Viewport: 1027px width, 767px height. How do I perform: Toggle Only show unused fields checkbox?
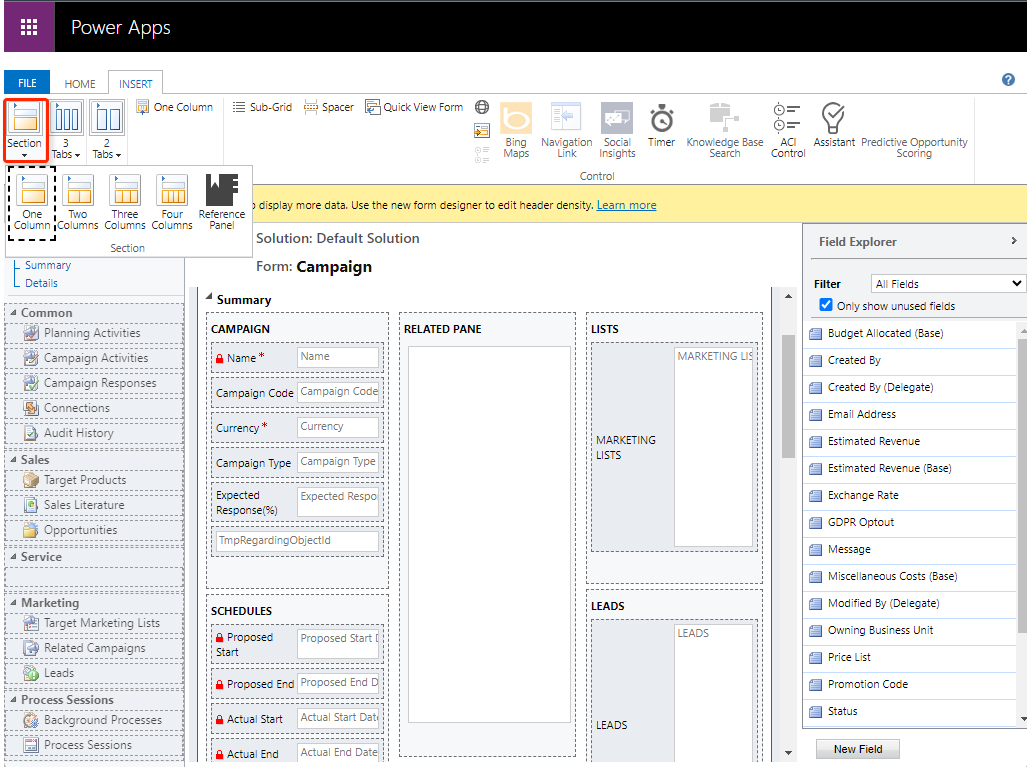(x=826, y=305)
